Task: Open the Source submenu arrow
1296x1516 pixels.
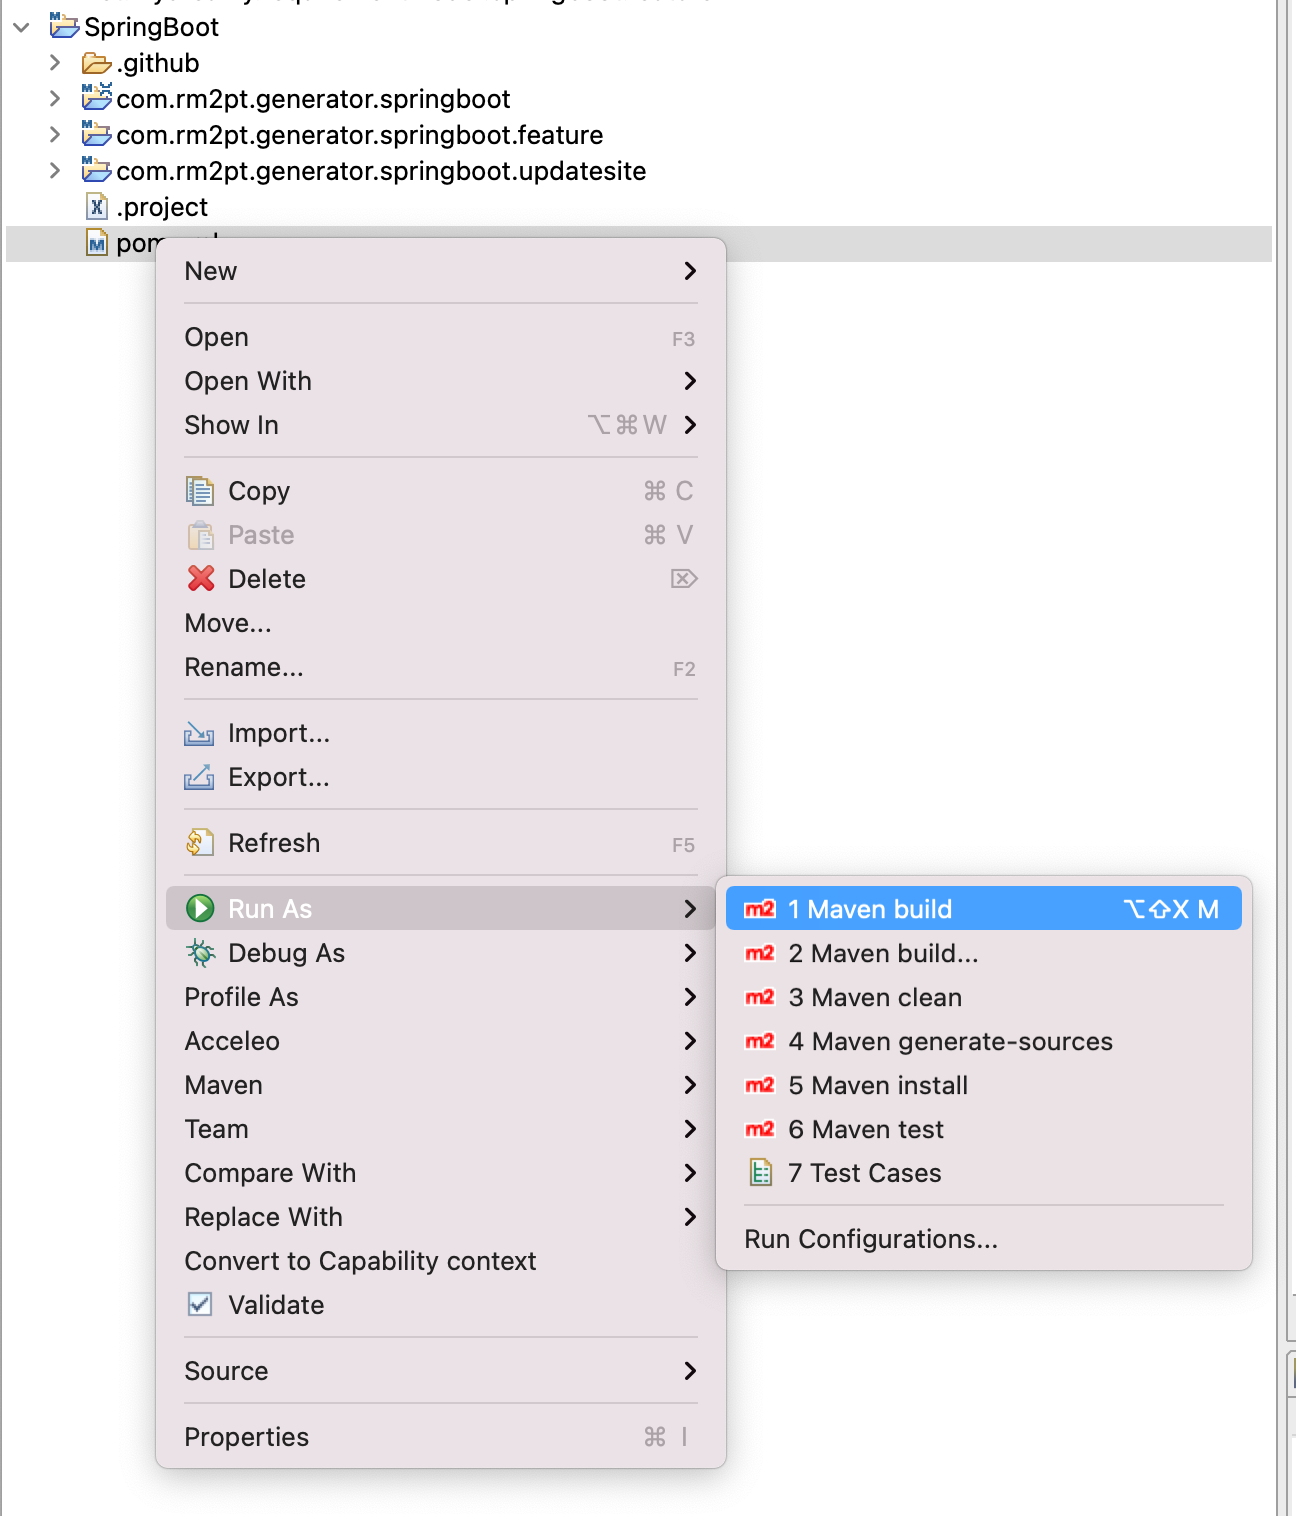Action: coord(690,1371)
